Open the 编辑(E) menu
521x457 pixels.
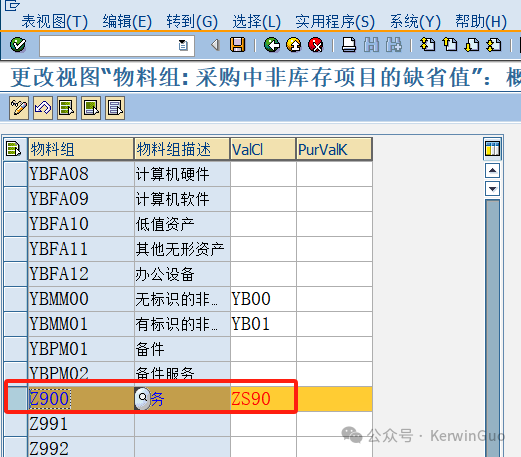click(127, 22)
